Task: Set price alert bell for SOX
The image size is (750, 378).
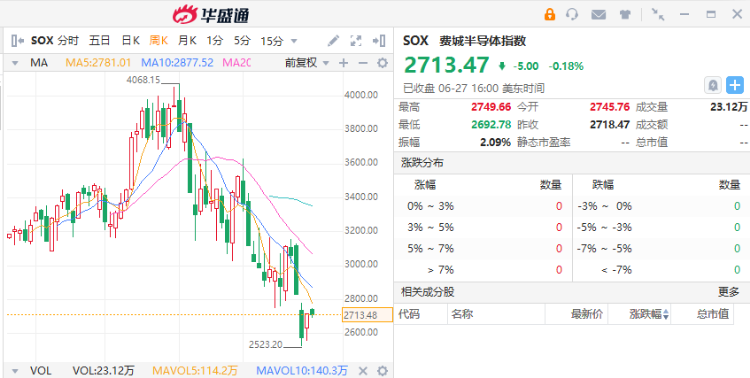Action: tap(713, 85)
